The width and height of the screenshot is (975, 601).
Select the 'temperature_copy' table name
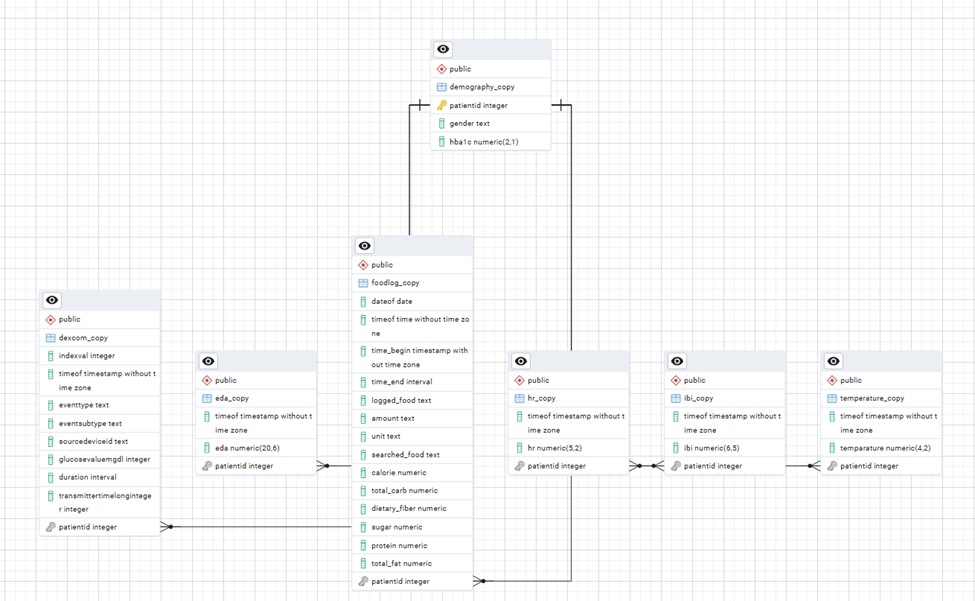pyautogui.click(x=872, y=398)
